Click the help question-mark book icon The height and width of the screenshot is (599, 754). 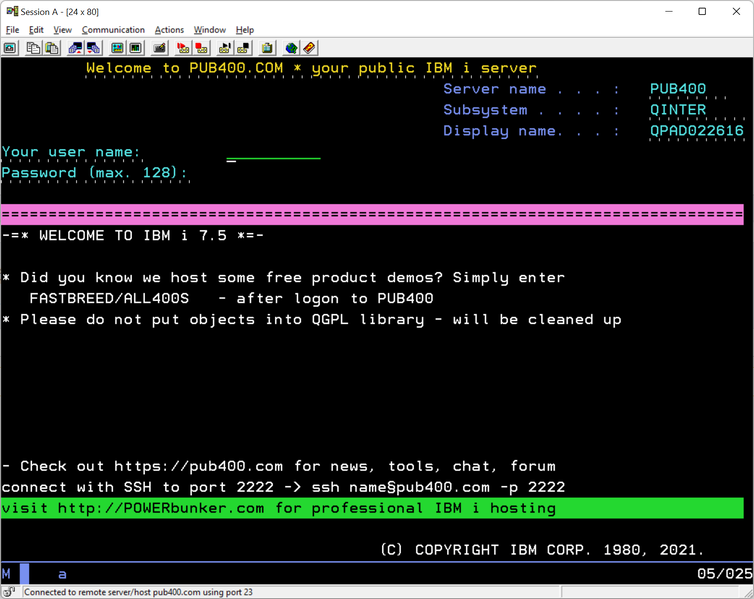coord(309,48)
